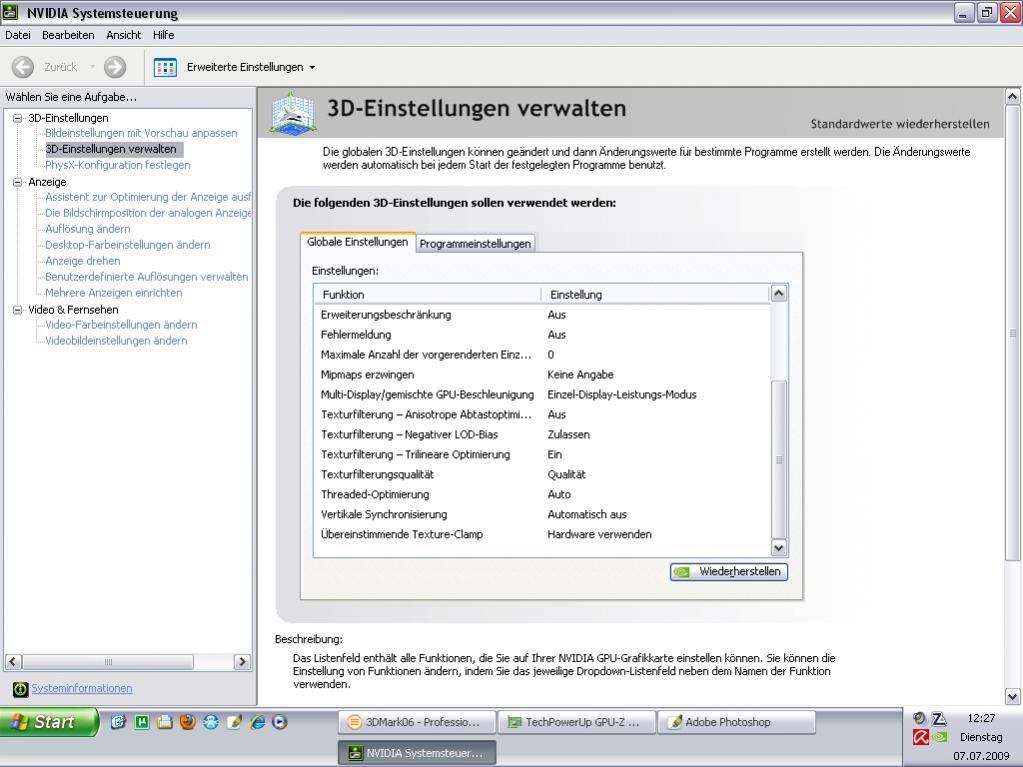Select the Mipmaps erzwingen row
Viewport: 1023px width, 767px height.
(542, 374)
